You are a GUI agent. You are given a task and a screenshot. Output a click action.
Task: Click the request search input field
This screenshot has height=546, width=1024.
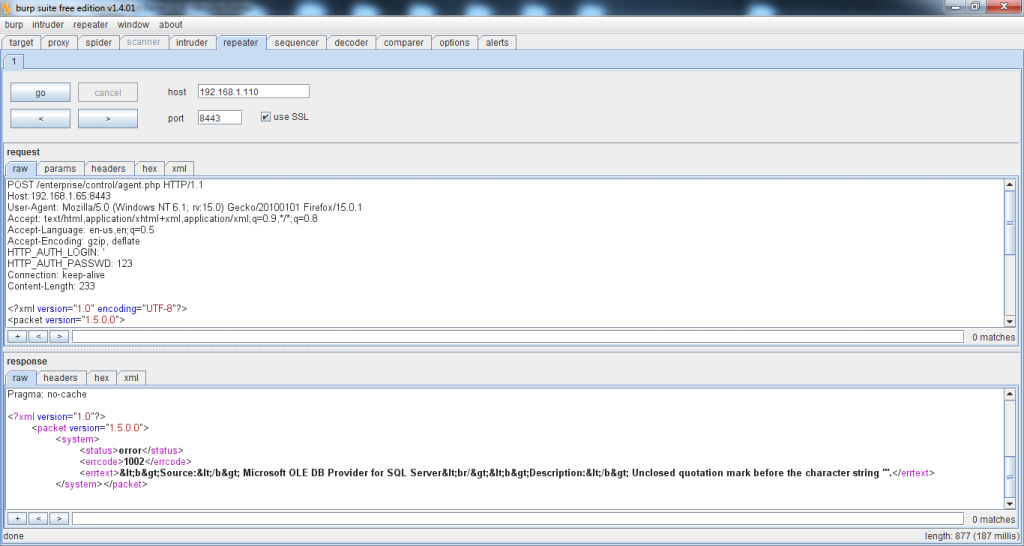[x=518, y=336]
